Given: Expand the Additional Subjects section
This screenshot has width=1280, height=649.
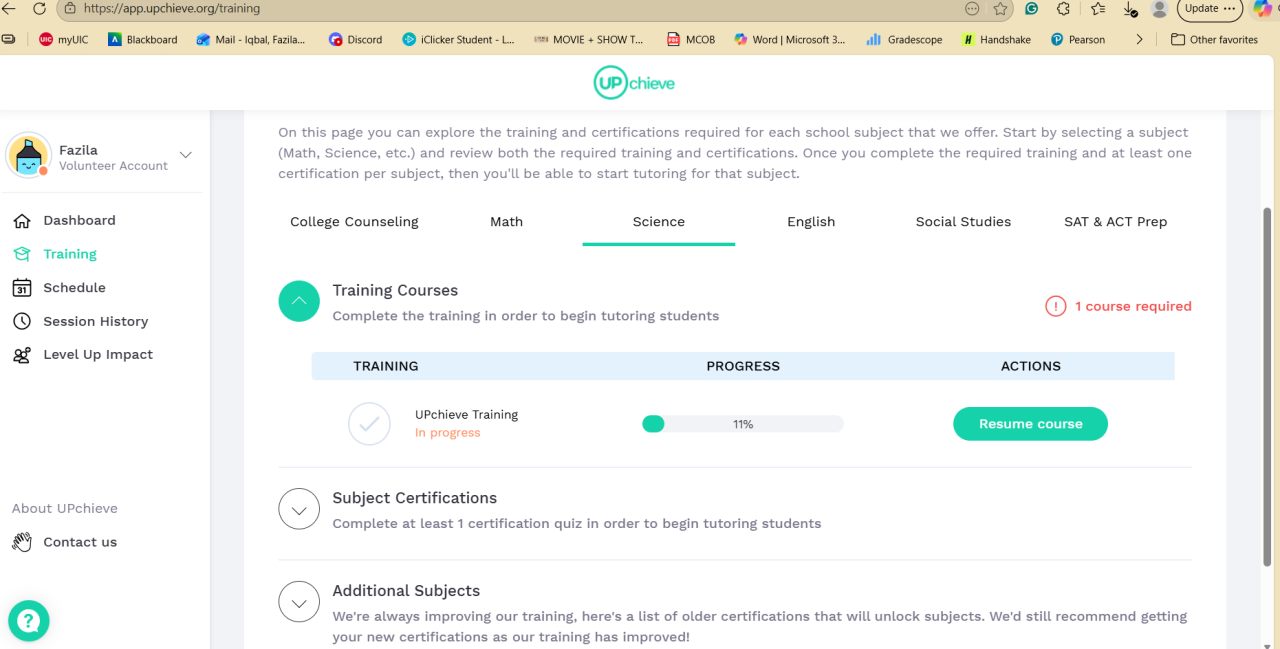Looking at the screenshot, I should click(x=298, y=602).
